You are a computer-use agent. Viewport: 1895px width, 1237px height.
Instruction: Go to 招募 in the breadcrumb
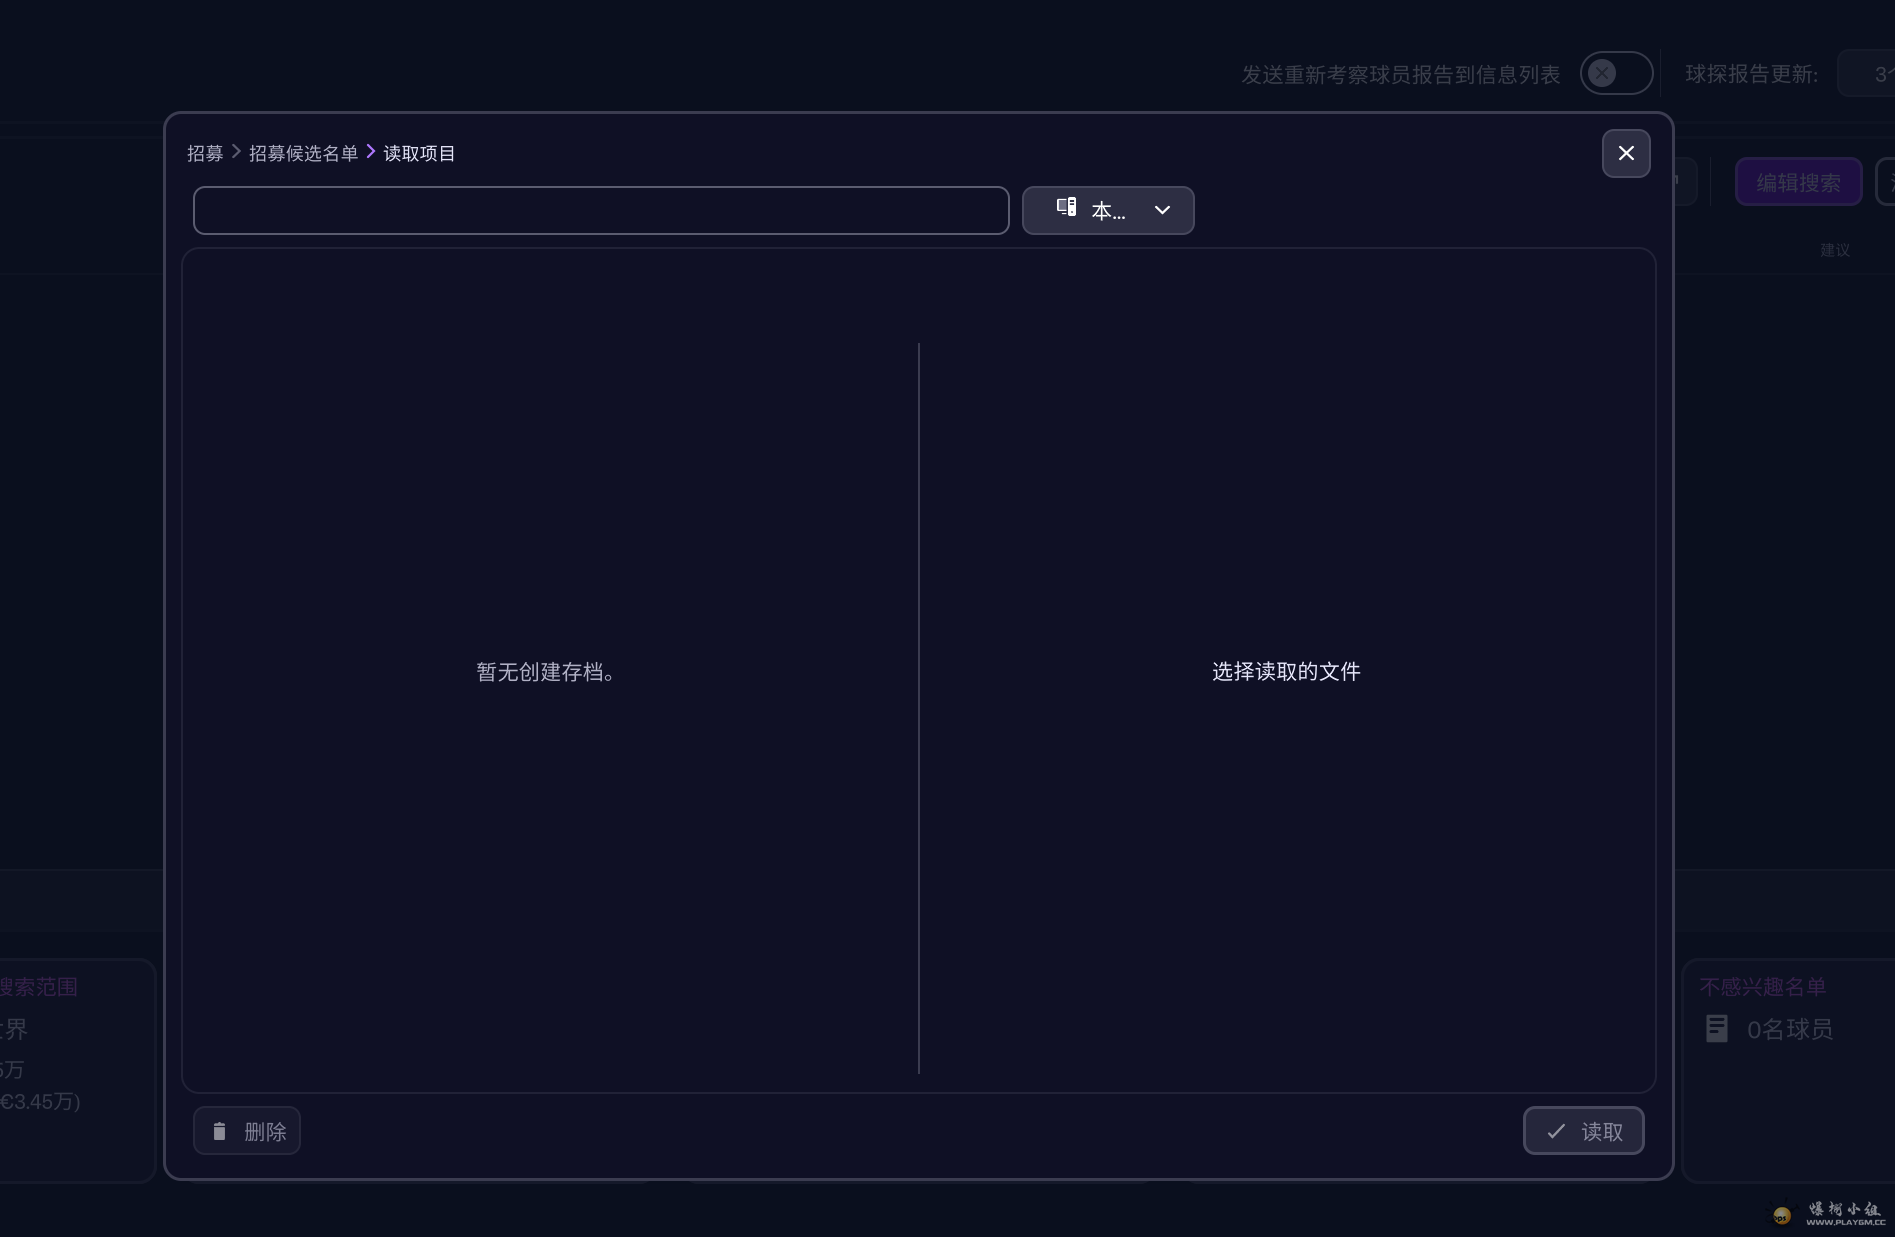[x=205, y=153]
